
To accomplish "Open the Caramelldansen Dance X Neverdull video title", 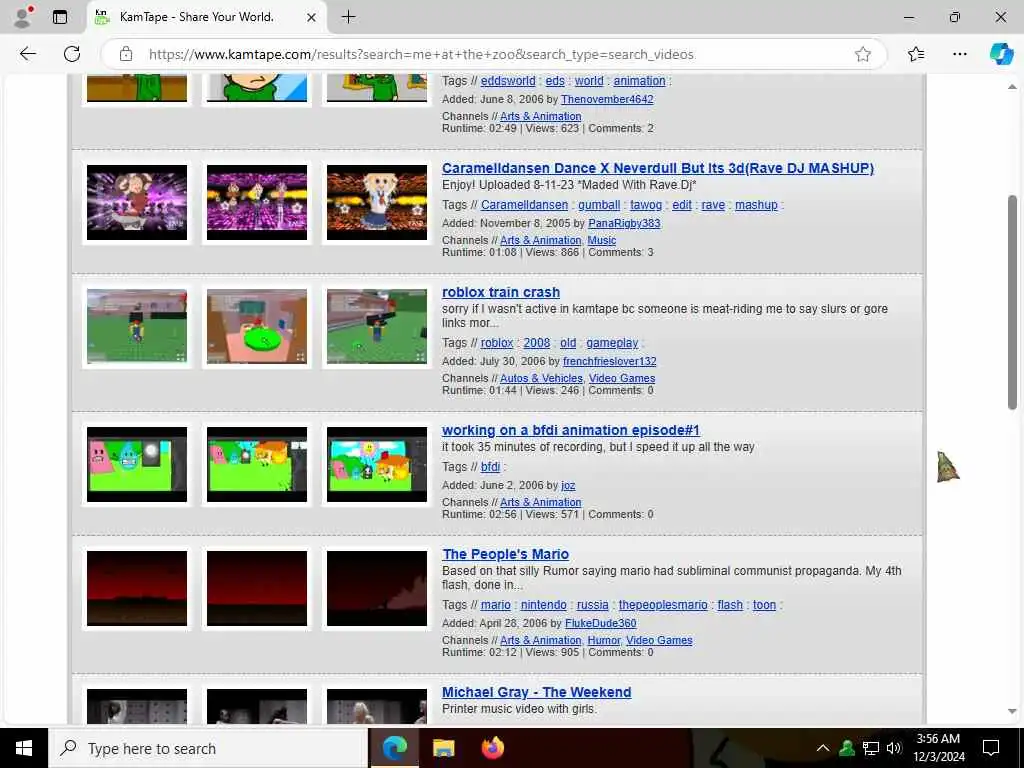I will pos(658,168).
